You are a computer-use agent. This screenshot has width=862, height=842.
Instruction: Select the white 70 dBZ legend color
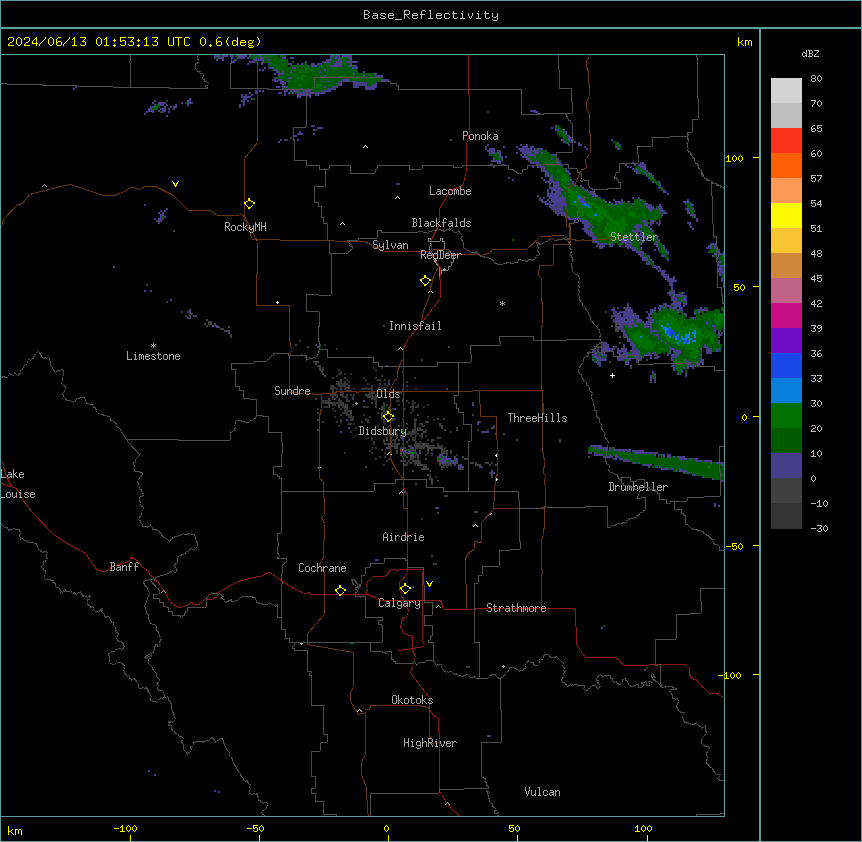[786, 90]
